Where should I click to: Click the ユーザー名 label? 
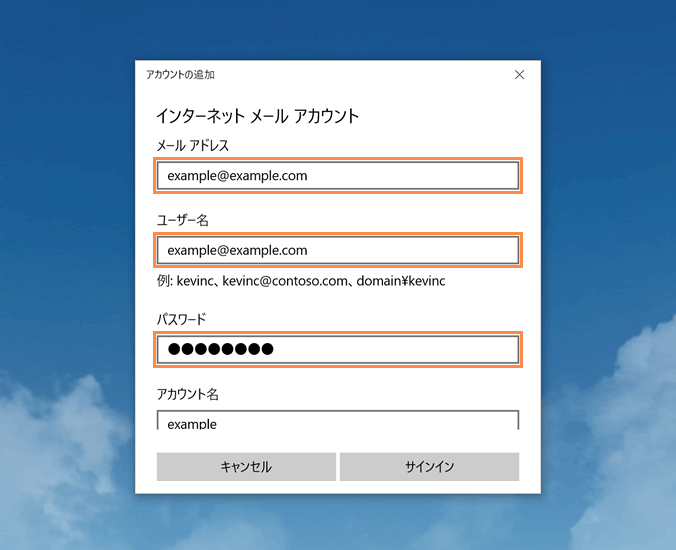pyautogui.click(x=182, y=220)
